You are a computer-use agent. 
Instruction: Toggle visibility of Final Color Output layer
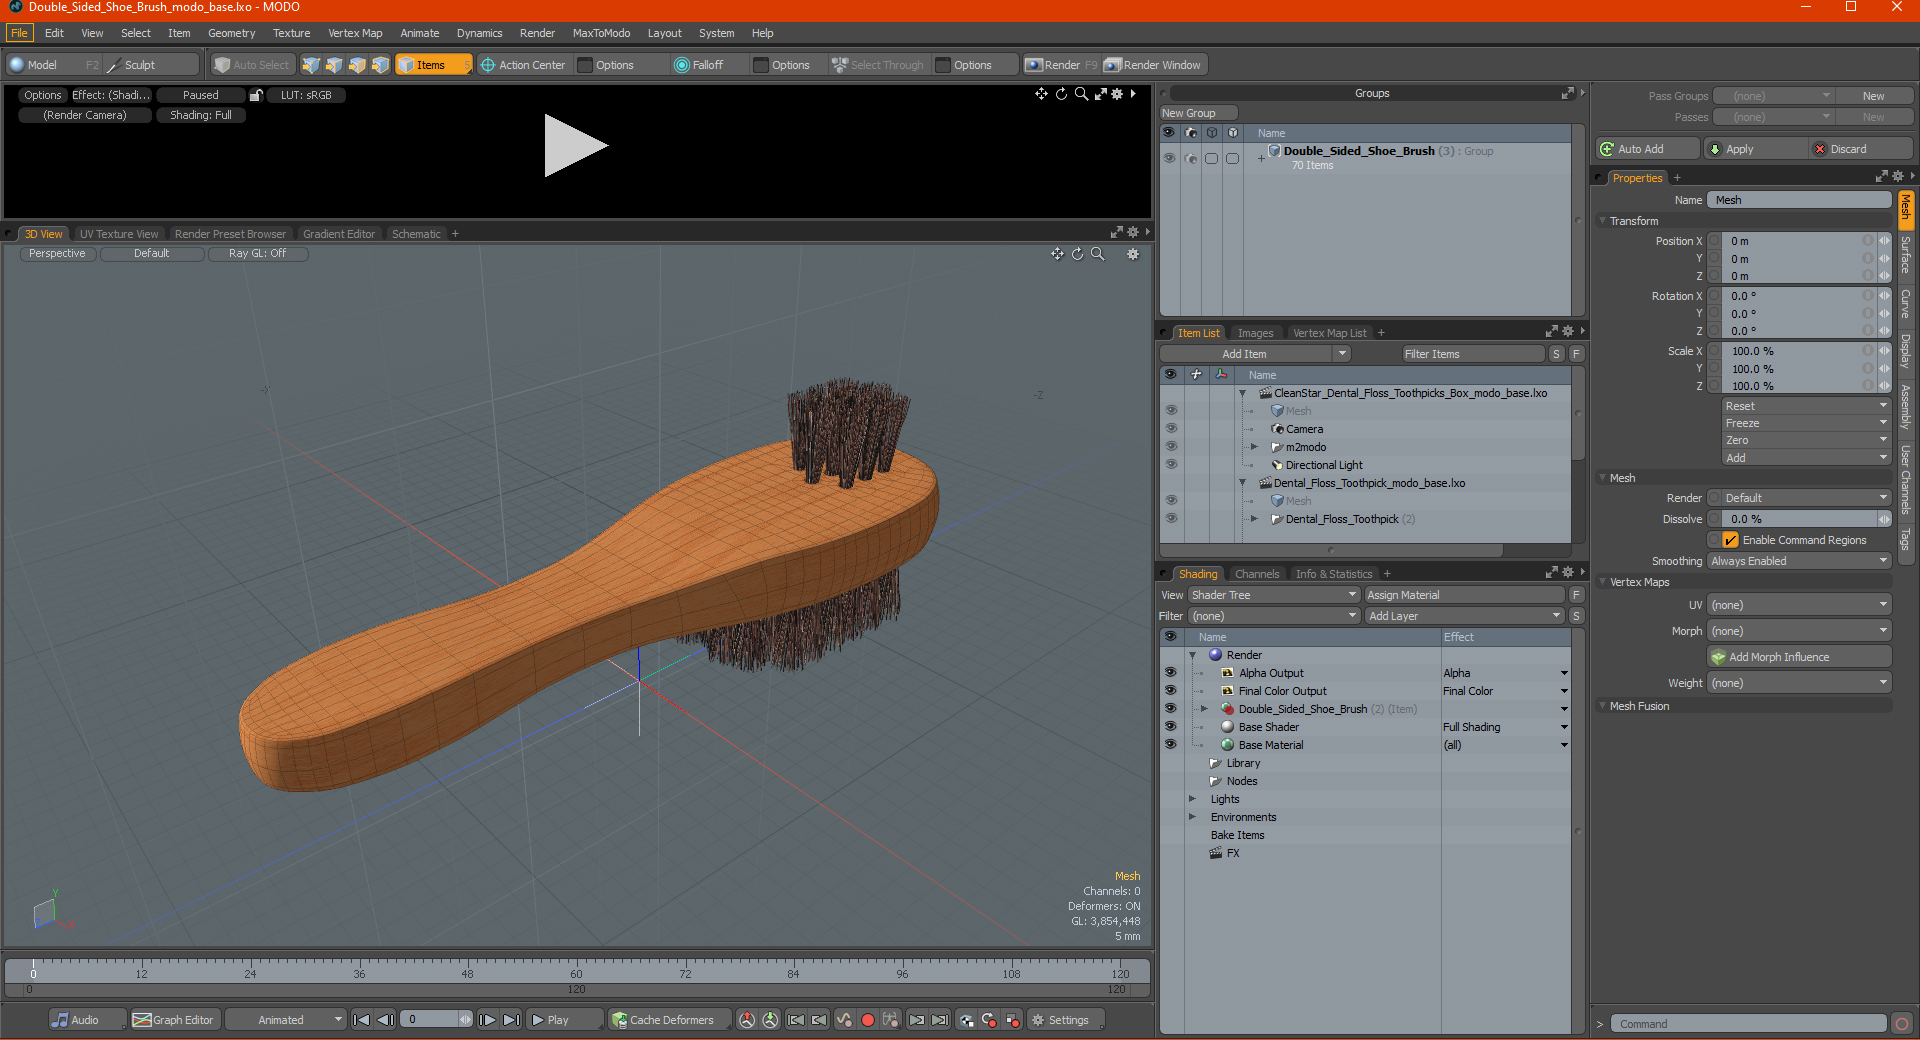1170,691
